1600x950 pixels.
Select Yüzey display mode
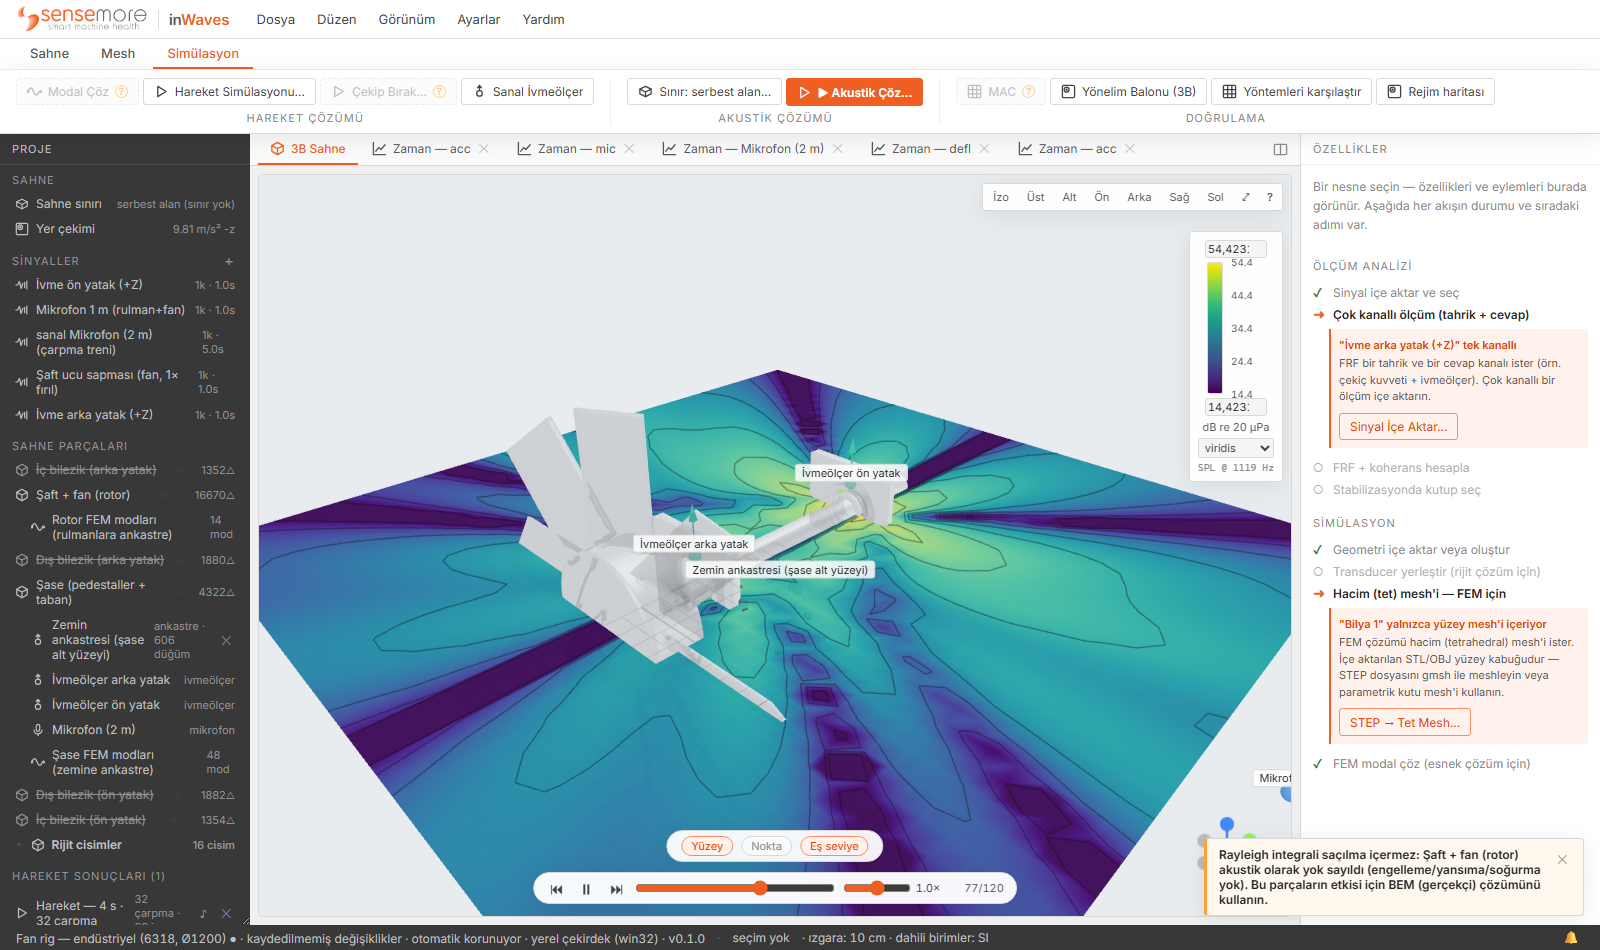707,846
